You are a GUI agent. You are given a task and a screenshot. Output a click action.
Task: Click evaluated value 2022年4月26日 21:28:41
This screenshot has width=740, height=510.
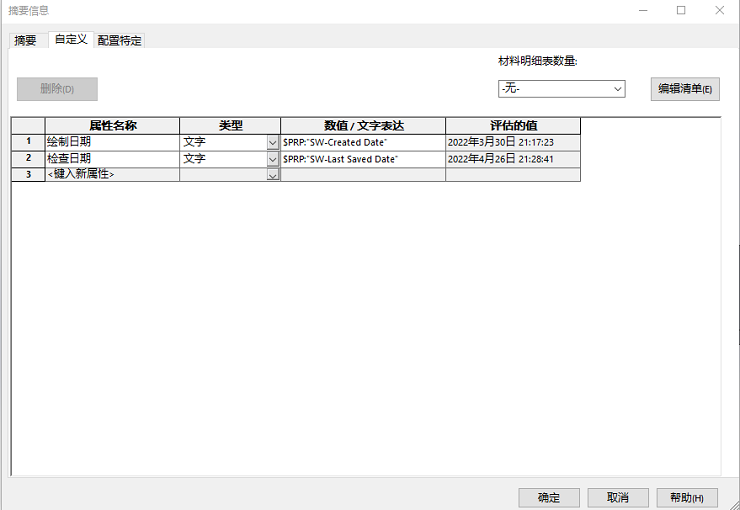pos(513,159)
